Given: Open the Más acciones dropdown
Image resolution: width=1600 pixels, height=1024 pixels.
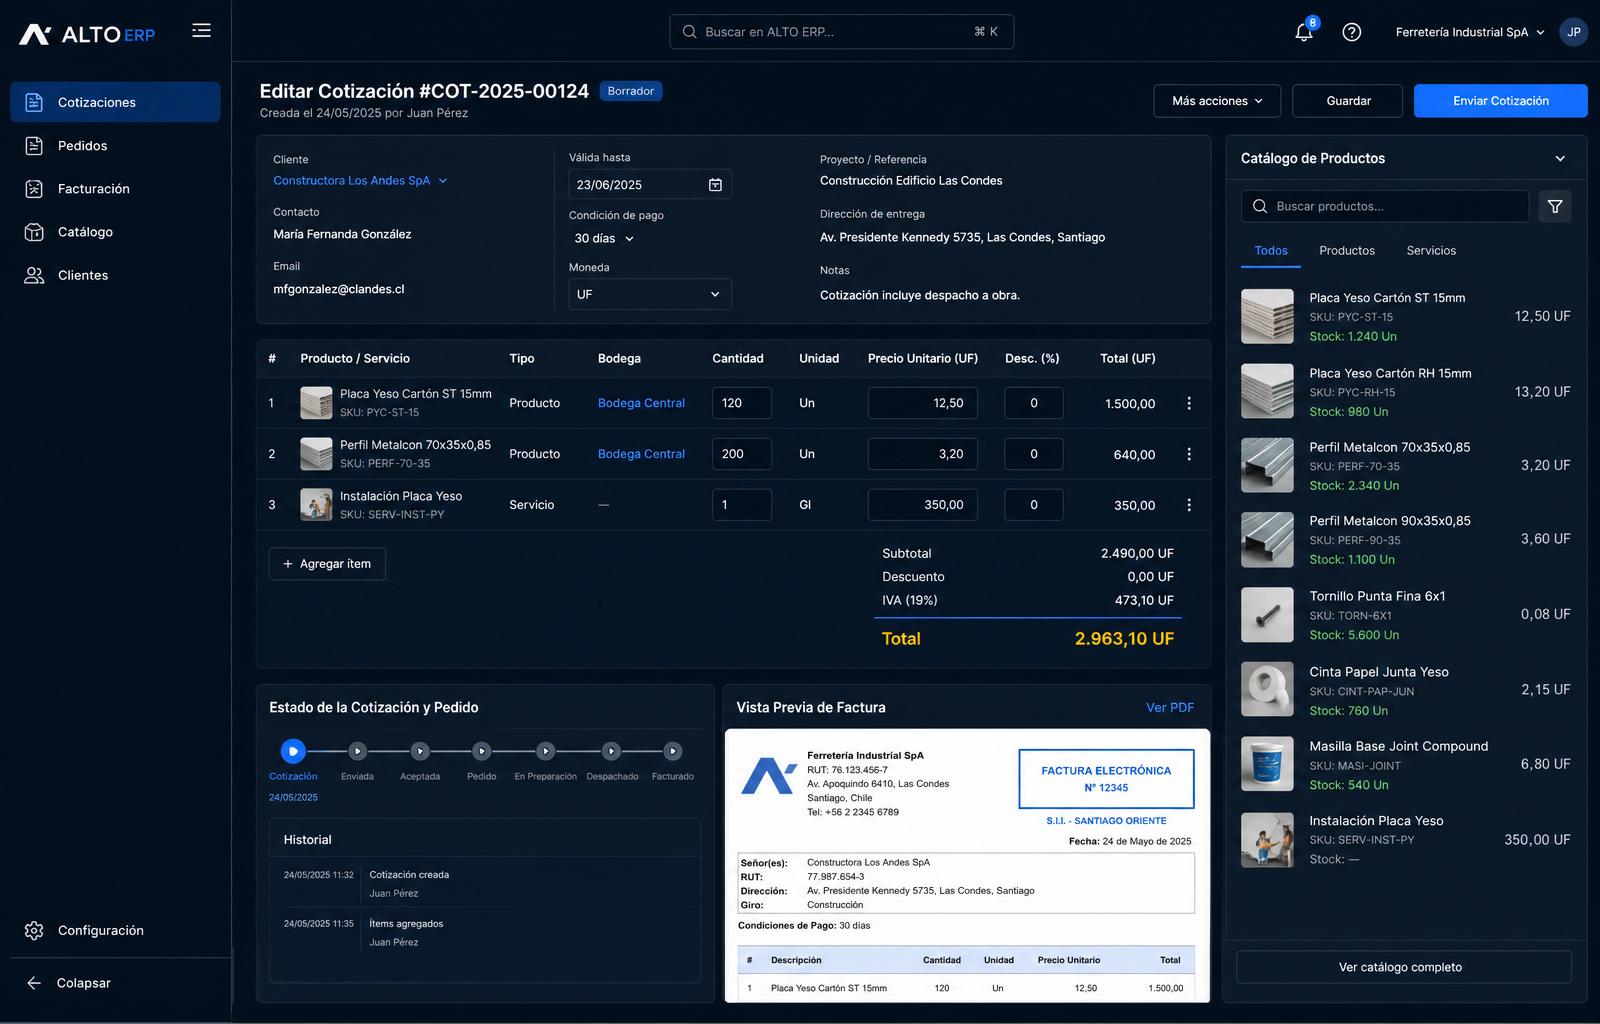Looking at the screenshot, I should click(x=1217, y=101).
